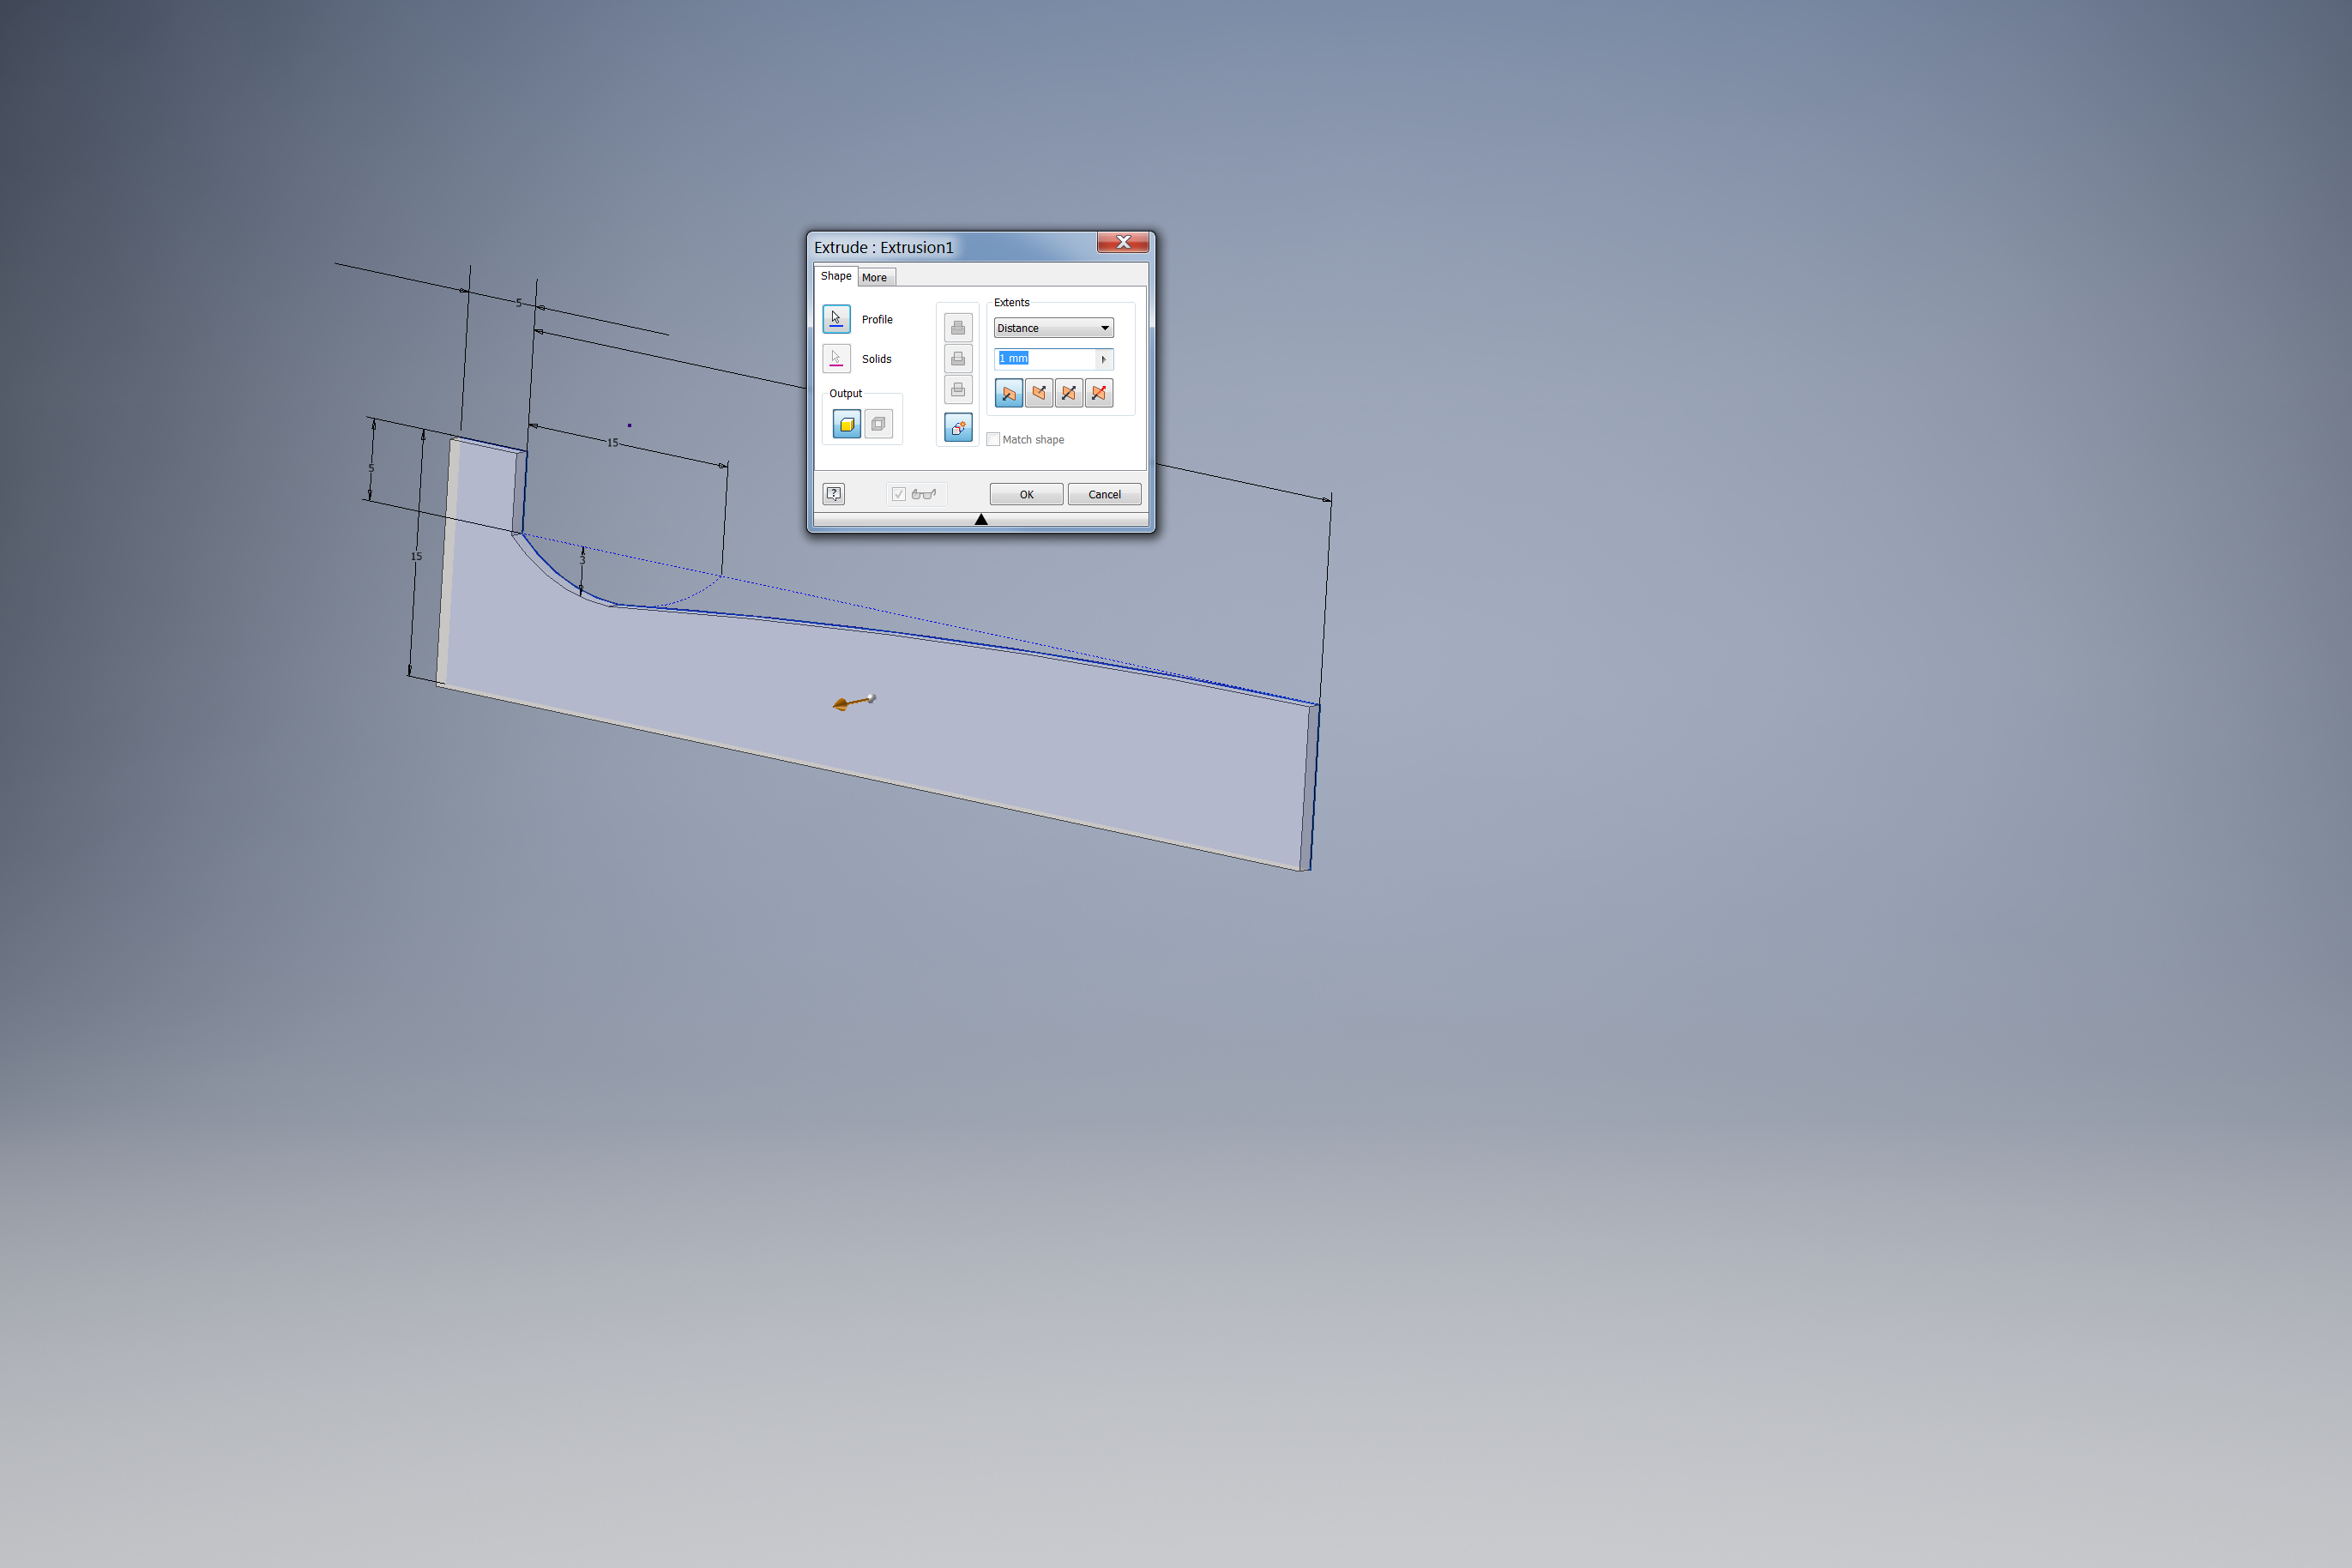2352x1568 pixels.
Task: Select the Profile picker button
Action: (836, 319)
